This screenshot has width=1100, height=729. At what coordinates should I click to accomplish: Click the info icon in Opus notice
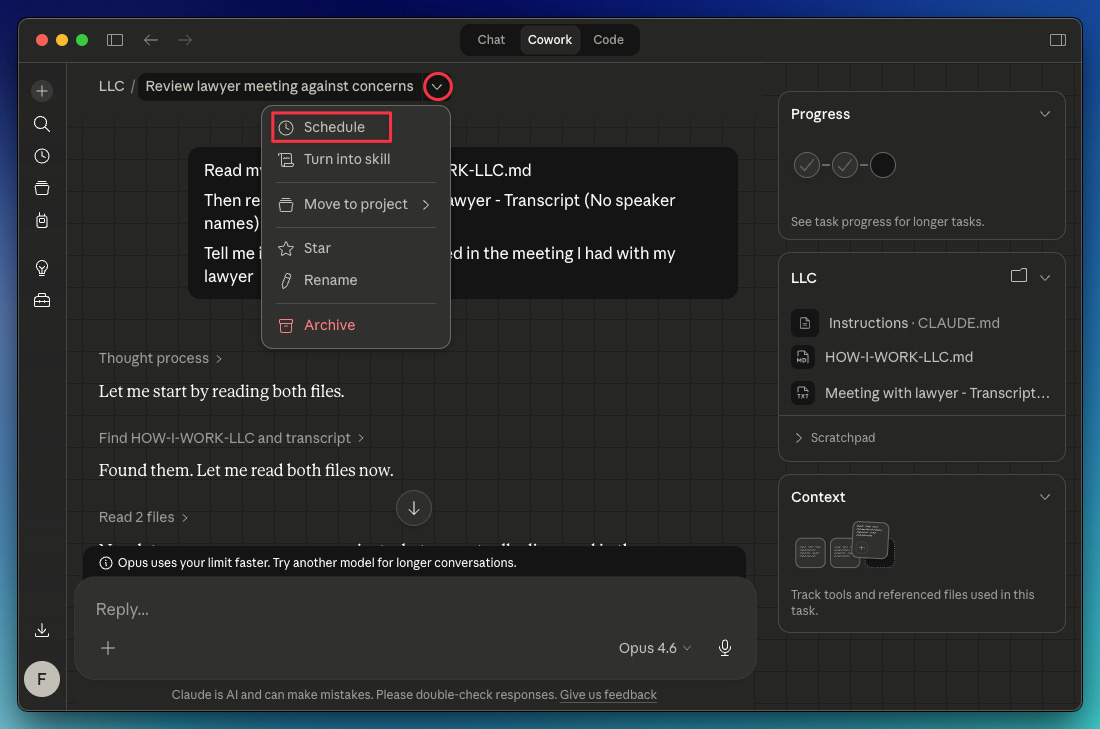tap(106, 563)
